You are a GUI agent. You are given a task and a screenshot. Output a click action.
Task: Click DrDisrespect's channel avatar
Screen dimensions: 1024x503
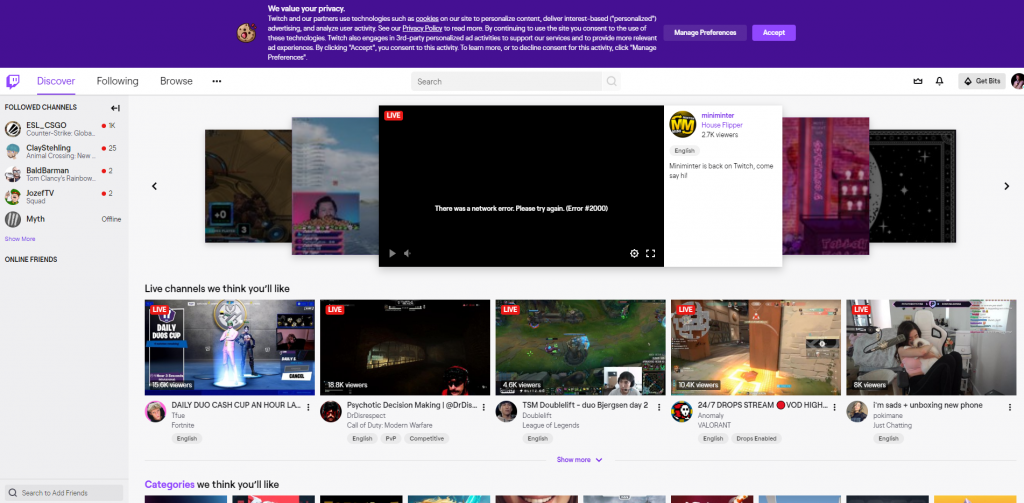(330, 412)
